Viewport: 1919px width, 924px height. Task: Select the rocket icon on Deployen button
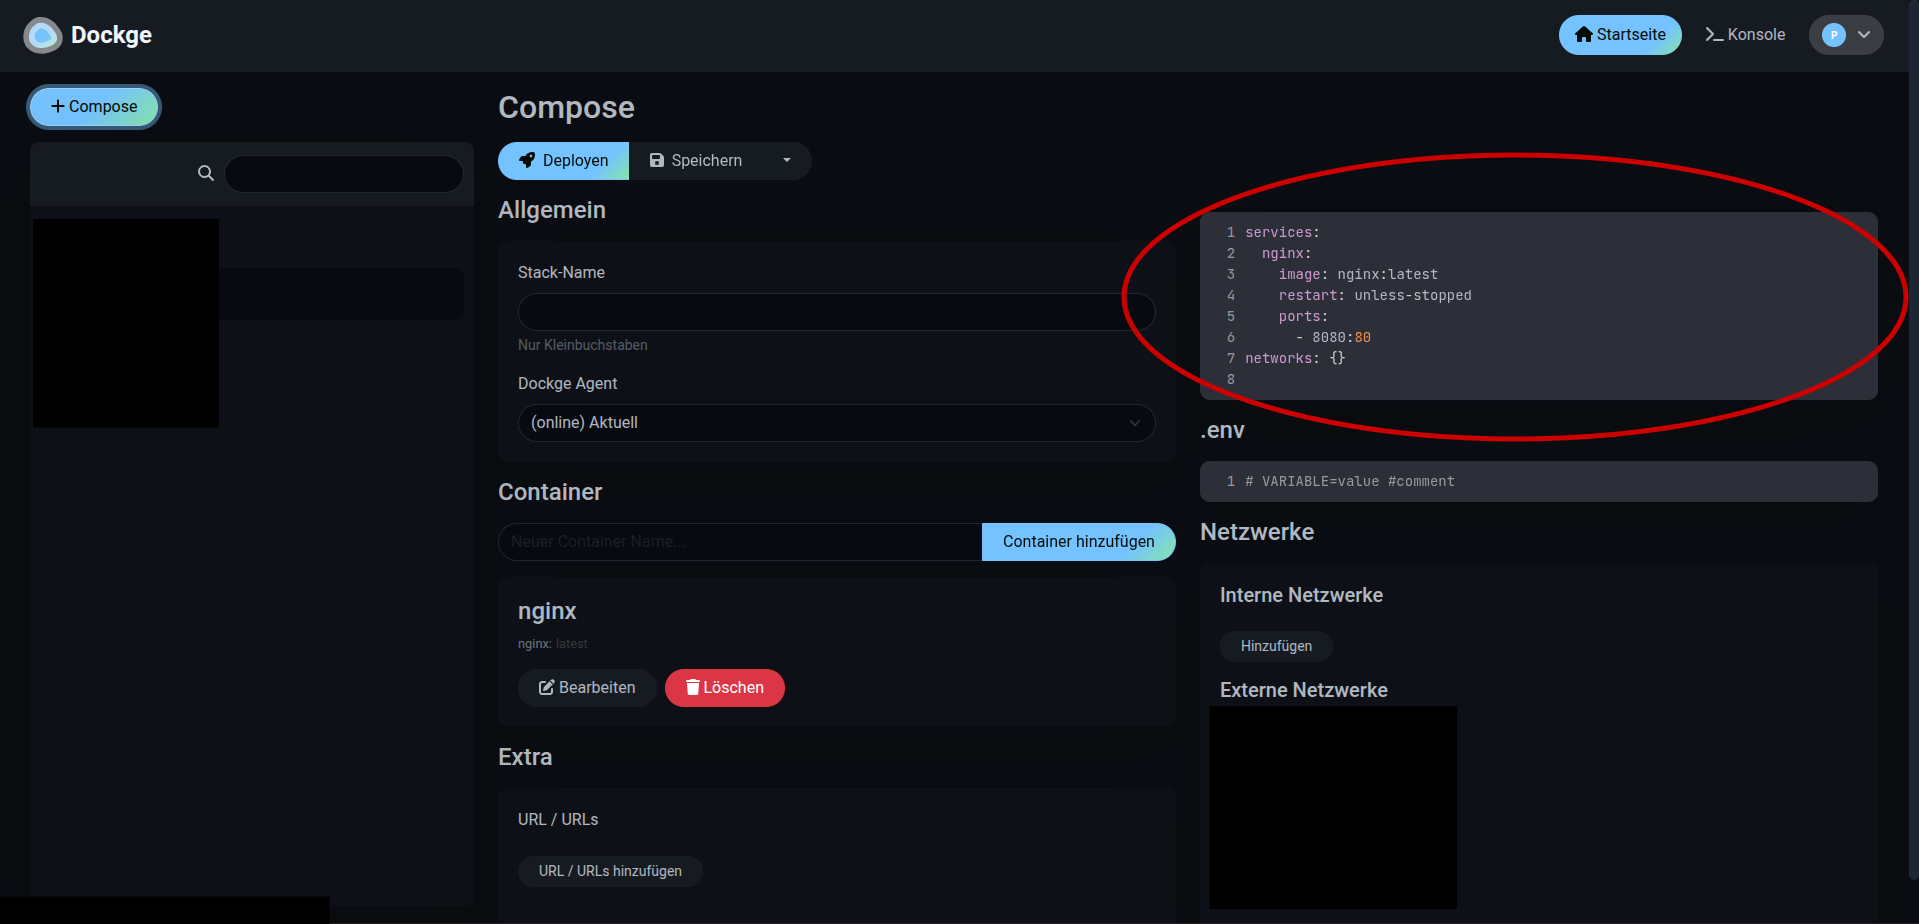click(529, 160)
